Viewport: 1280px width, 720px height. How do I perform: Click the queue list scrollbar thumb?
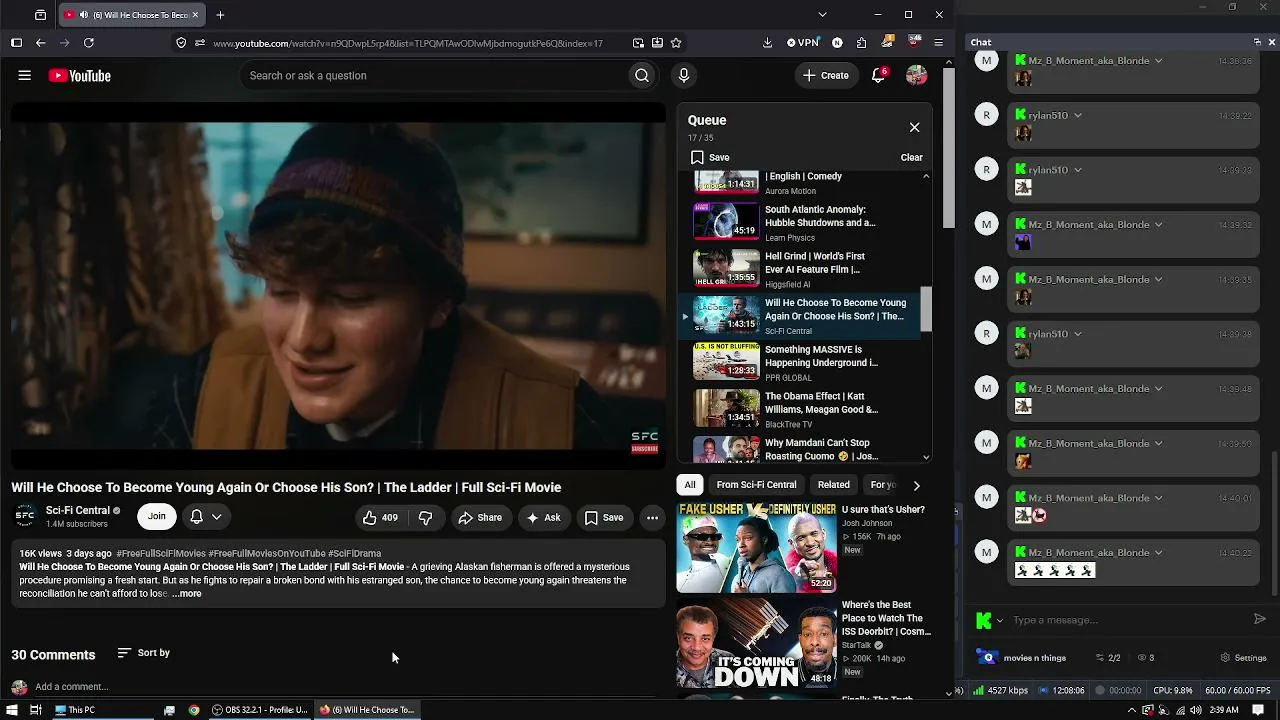pos(926,310)
